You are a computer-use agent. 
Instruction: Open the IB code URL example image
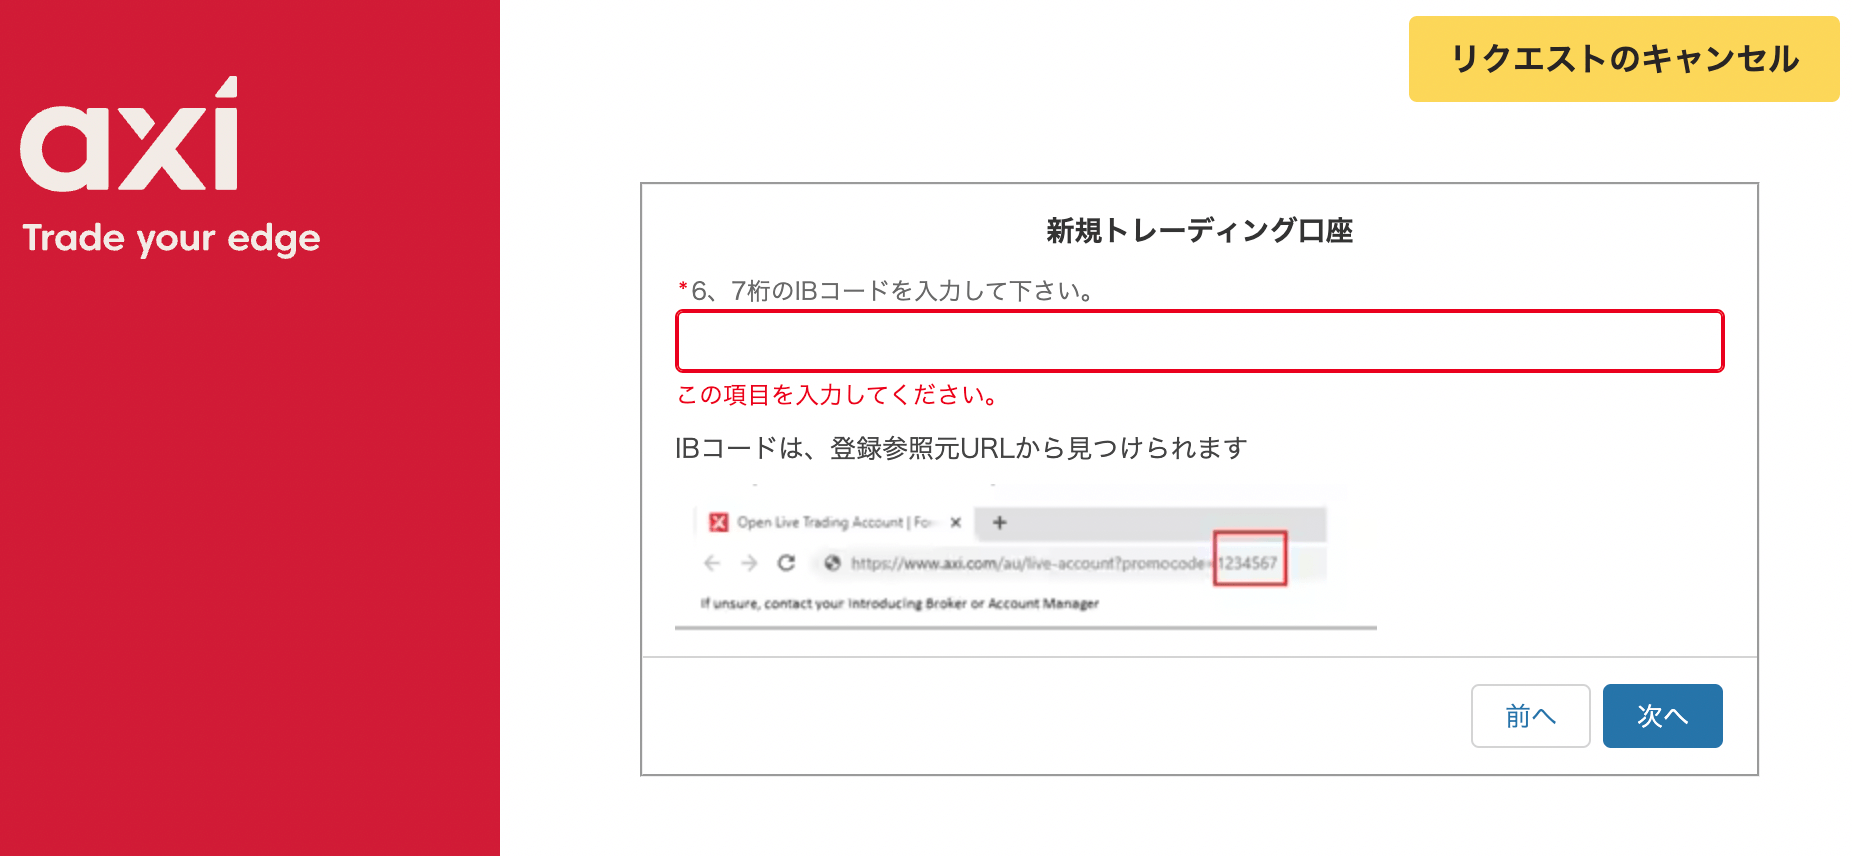pos(1026,558)
